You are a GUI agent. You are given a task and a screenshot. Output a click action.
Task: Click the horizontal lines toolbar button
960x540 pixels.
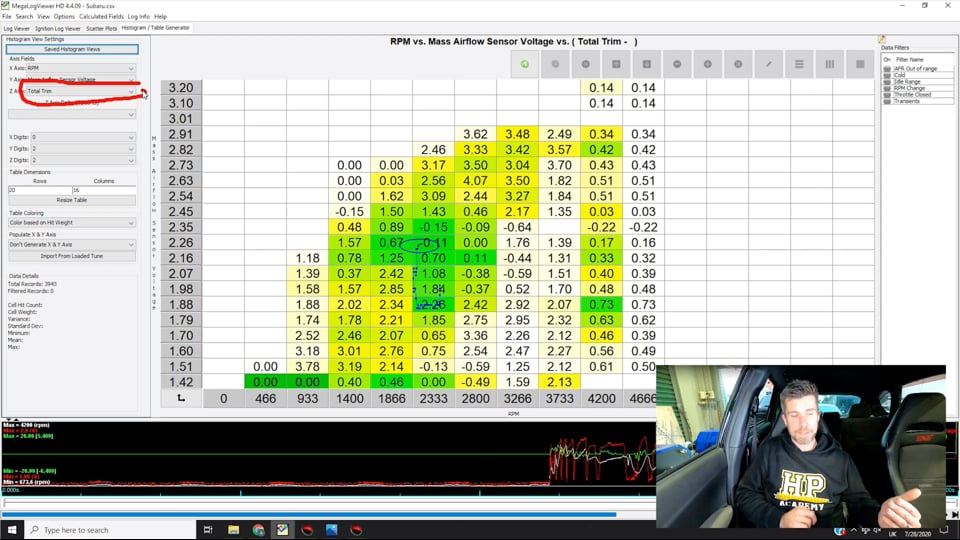click(799, 64)
